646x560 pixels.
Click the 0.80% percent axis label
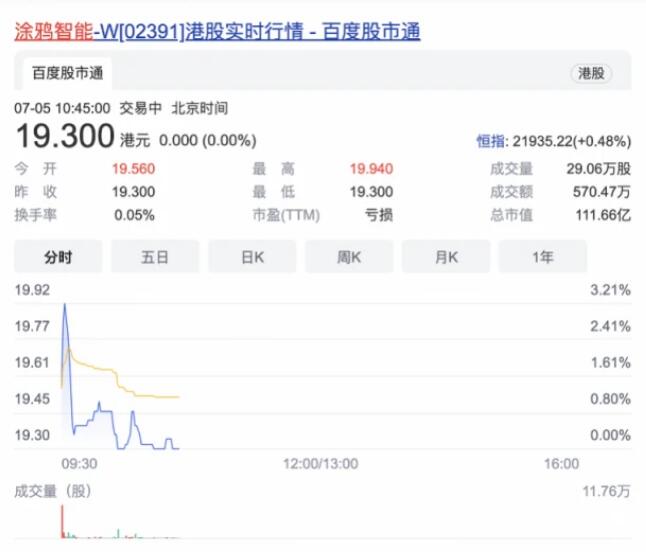[x=610, y=399]
